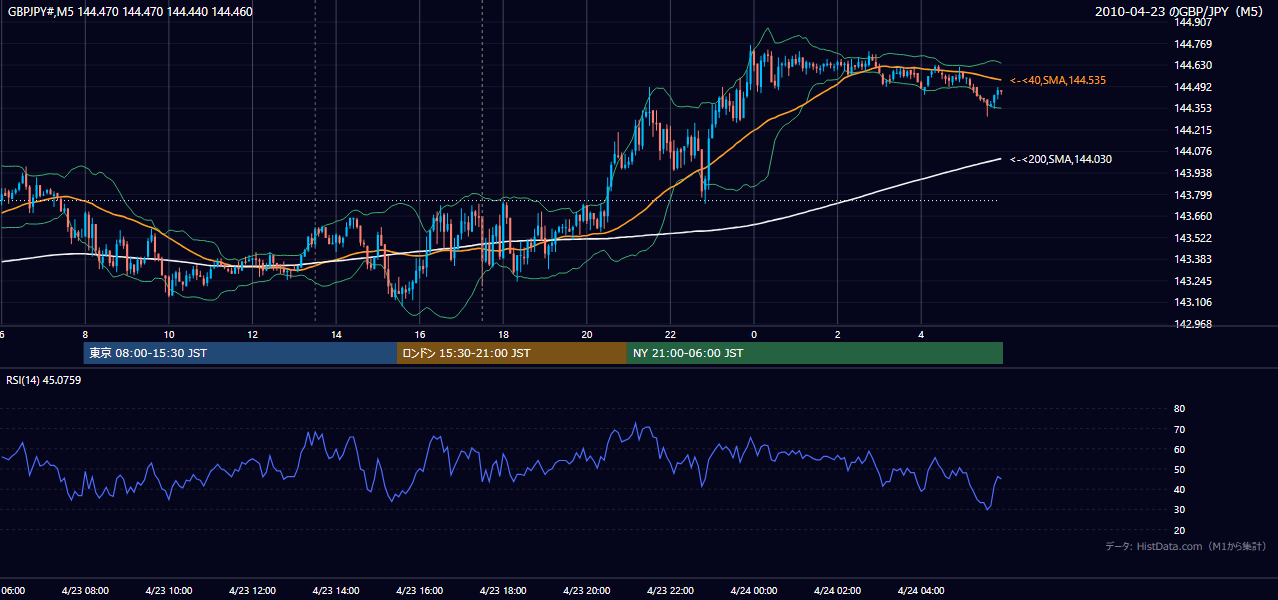Image resolution: width=1278 pixels, height=600 pixels.
Task: Click the bottom date label 4/24 02:00
Action: 837,590
